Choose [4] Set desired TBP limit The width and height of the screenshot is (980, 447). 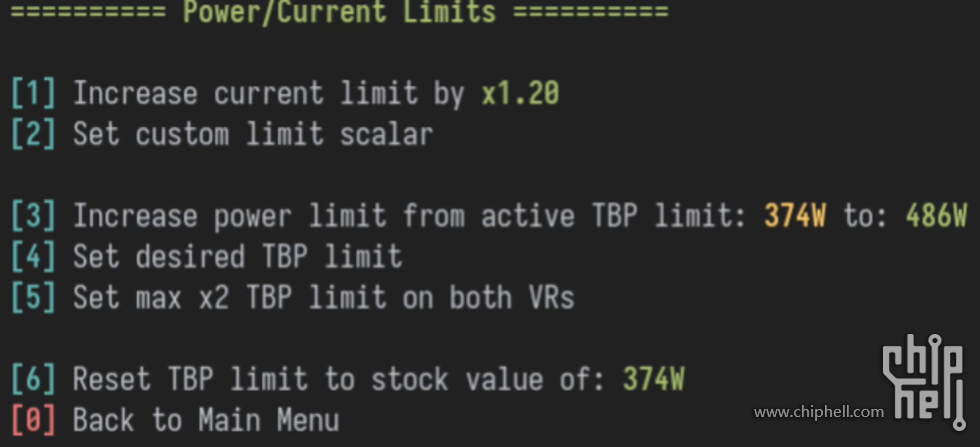pyautogui.click(x=206, y=257)
